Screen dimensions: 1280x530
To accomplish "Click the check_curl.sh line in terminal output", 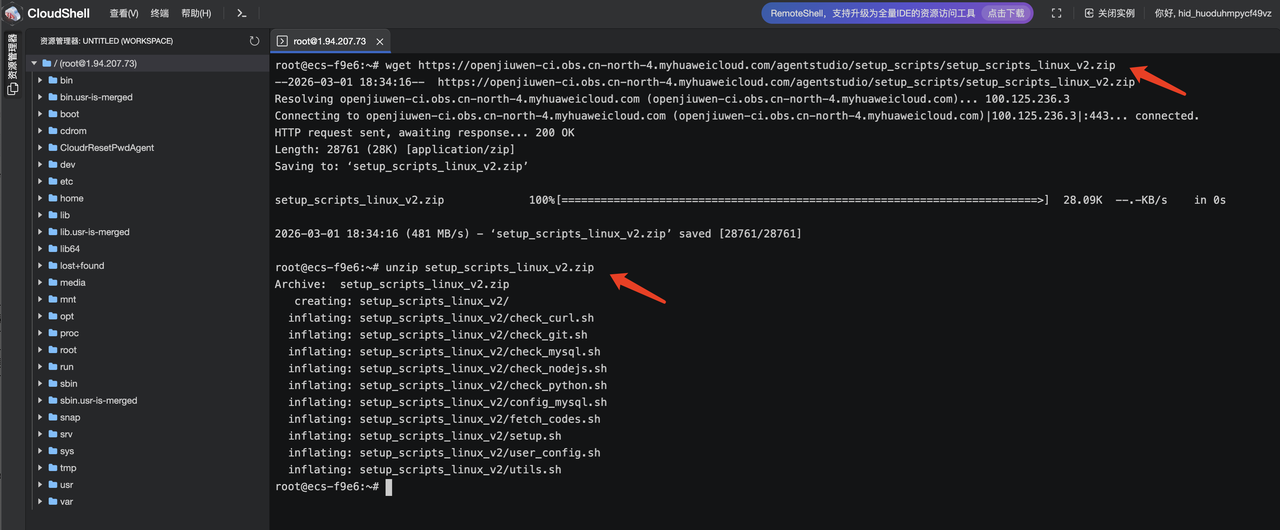I will (x=441, y=318).
